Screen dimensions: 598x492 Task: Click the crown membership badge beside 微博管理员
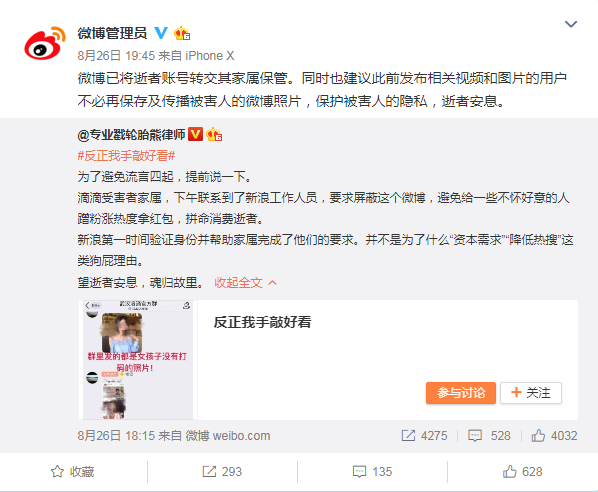click(182, 34)
